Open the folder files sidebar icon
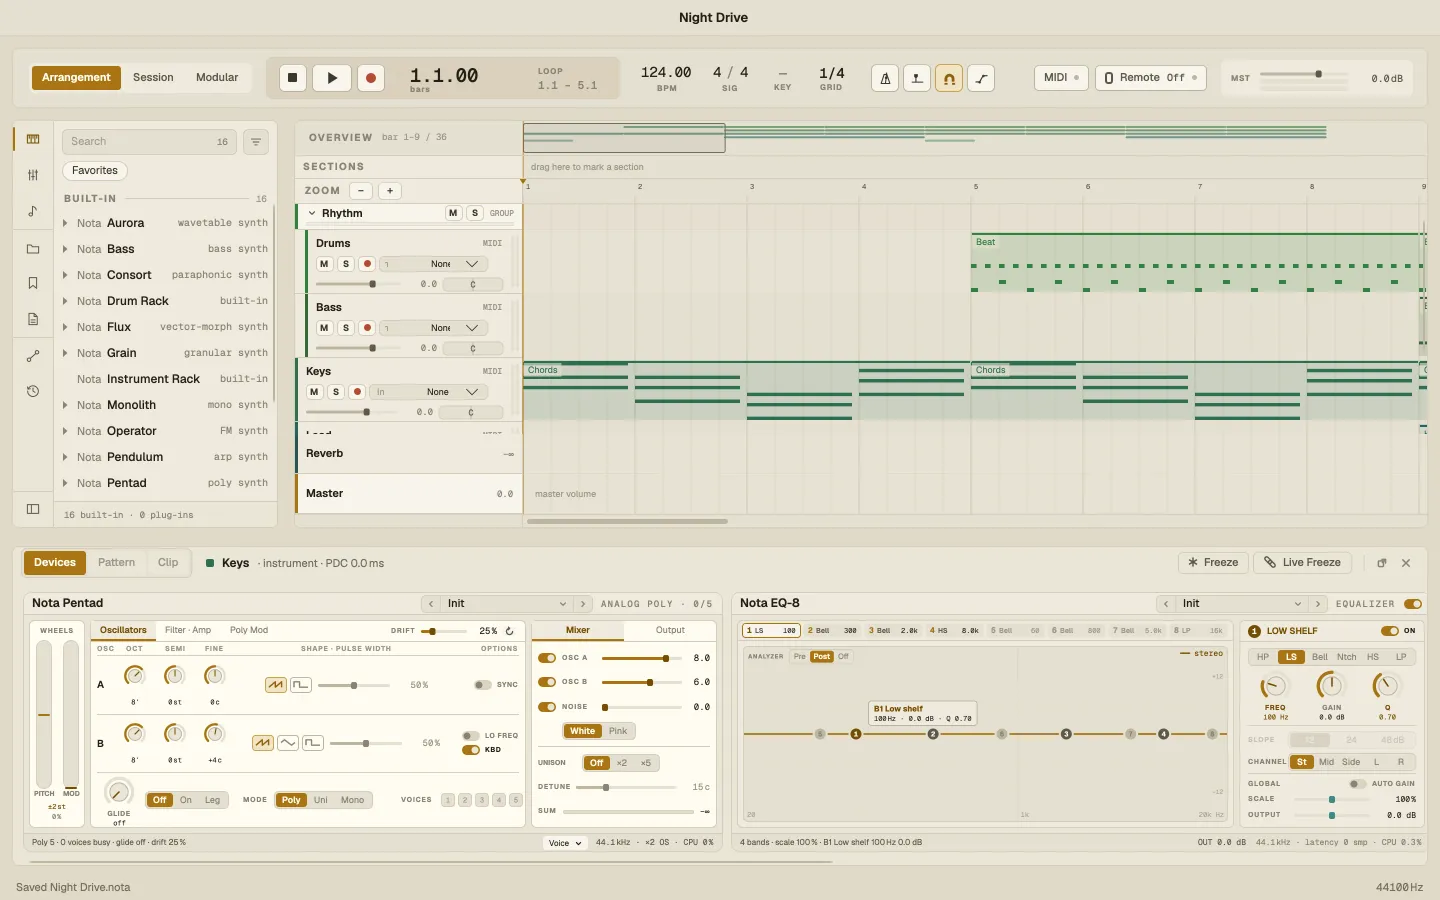 33,249
